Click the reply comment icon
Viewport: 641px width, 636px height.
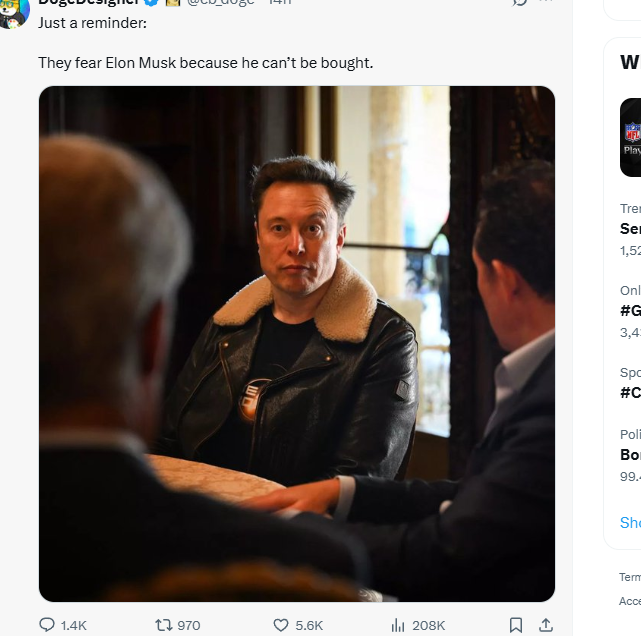pos(47,625)
